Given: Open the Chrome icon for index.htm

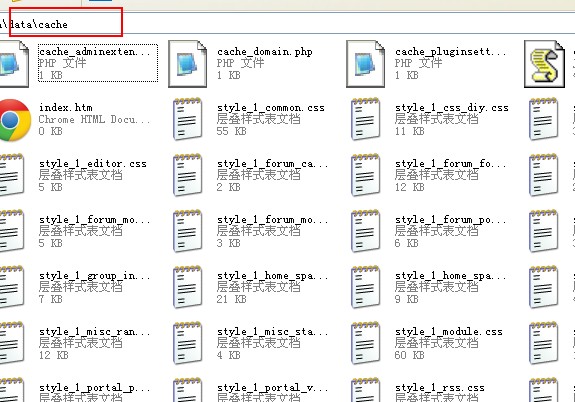Looking at the screenshot, I should coord(14,120).
